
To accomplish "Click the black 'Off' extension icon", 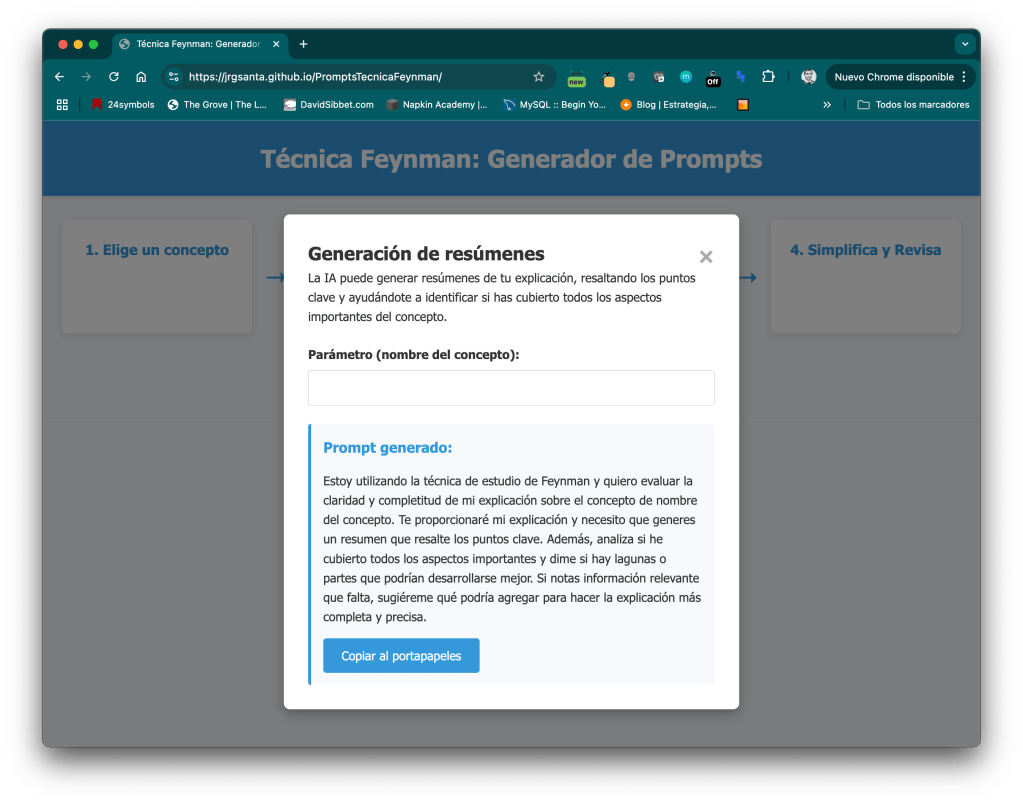I will [x=712, y=77].
